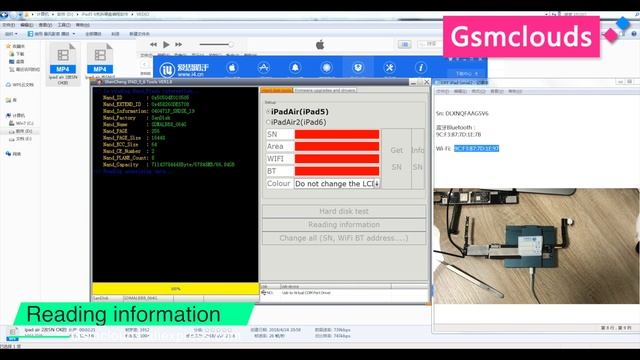Screen dimensions: 640x360
Task: Open the Desktop item in Explorer sidebar
Action: (17, 62)
